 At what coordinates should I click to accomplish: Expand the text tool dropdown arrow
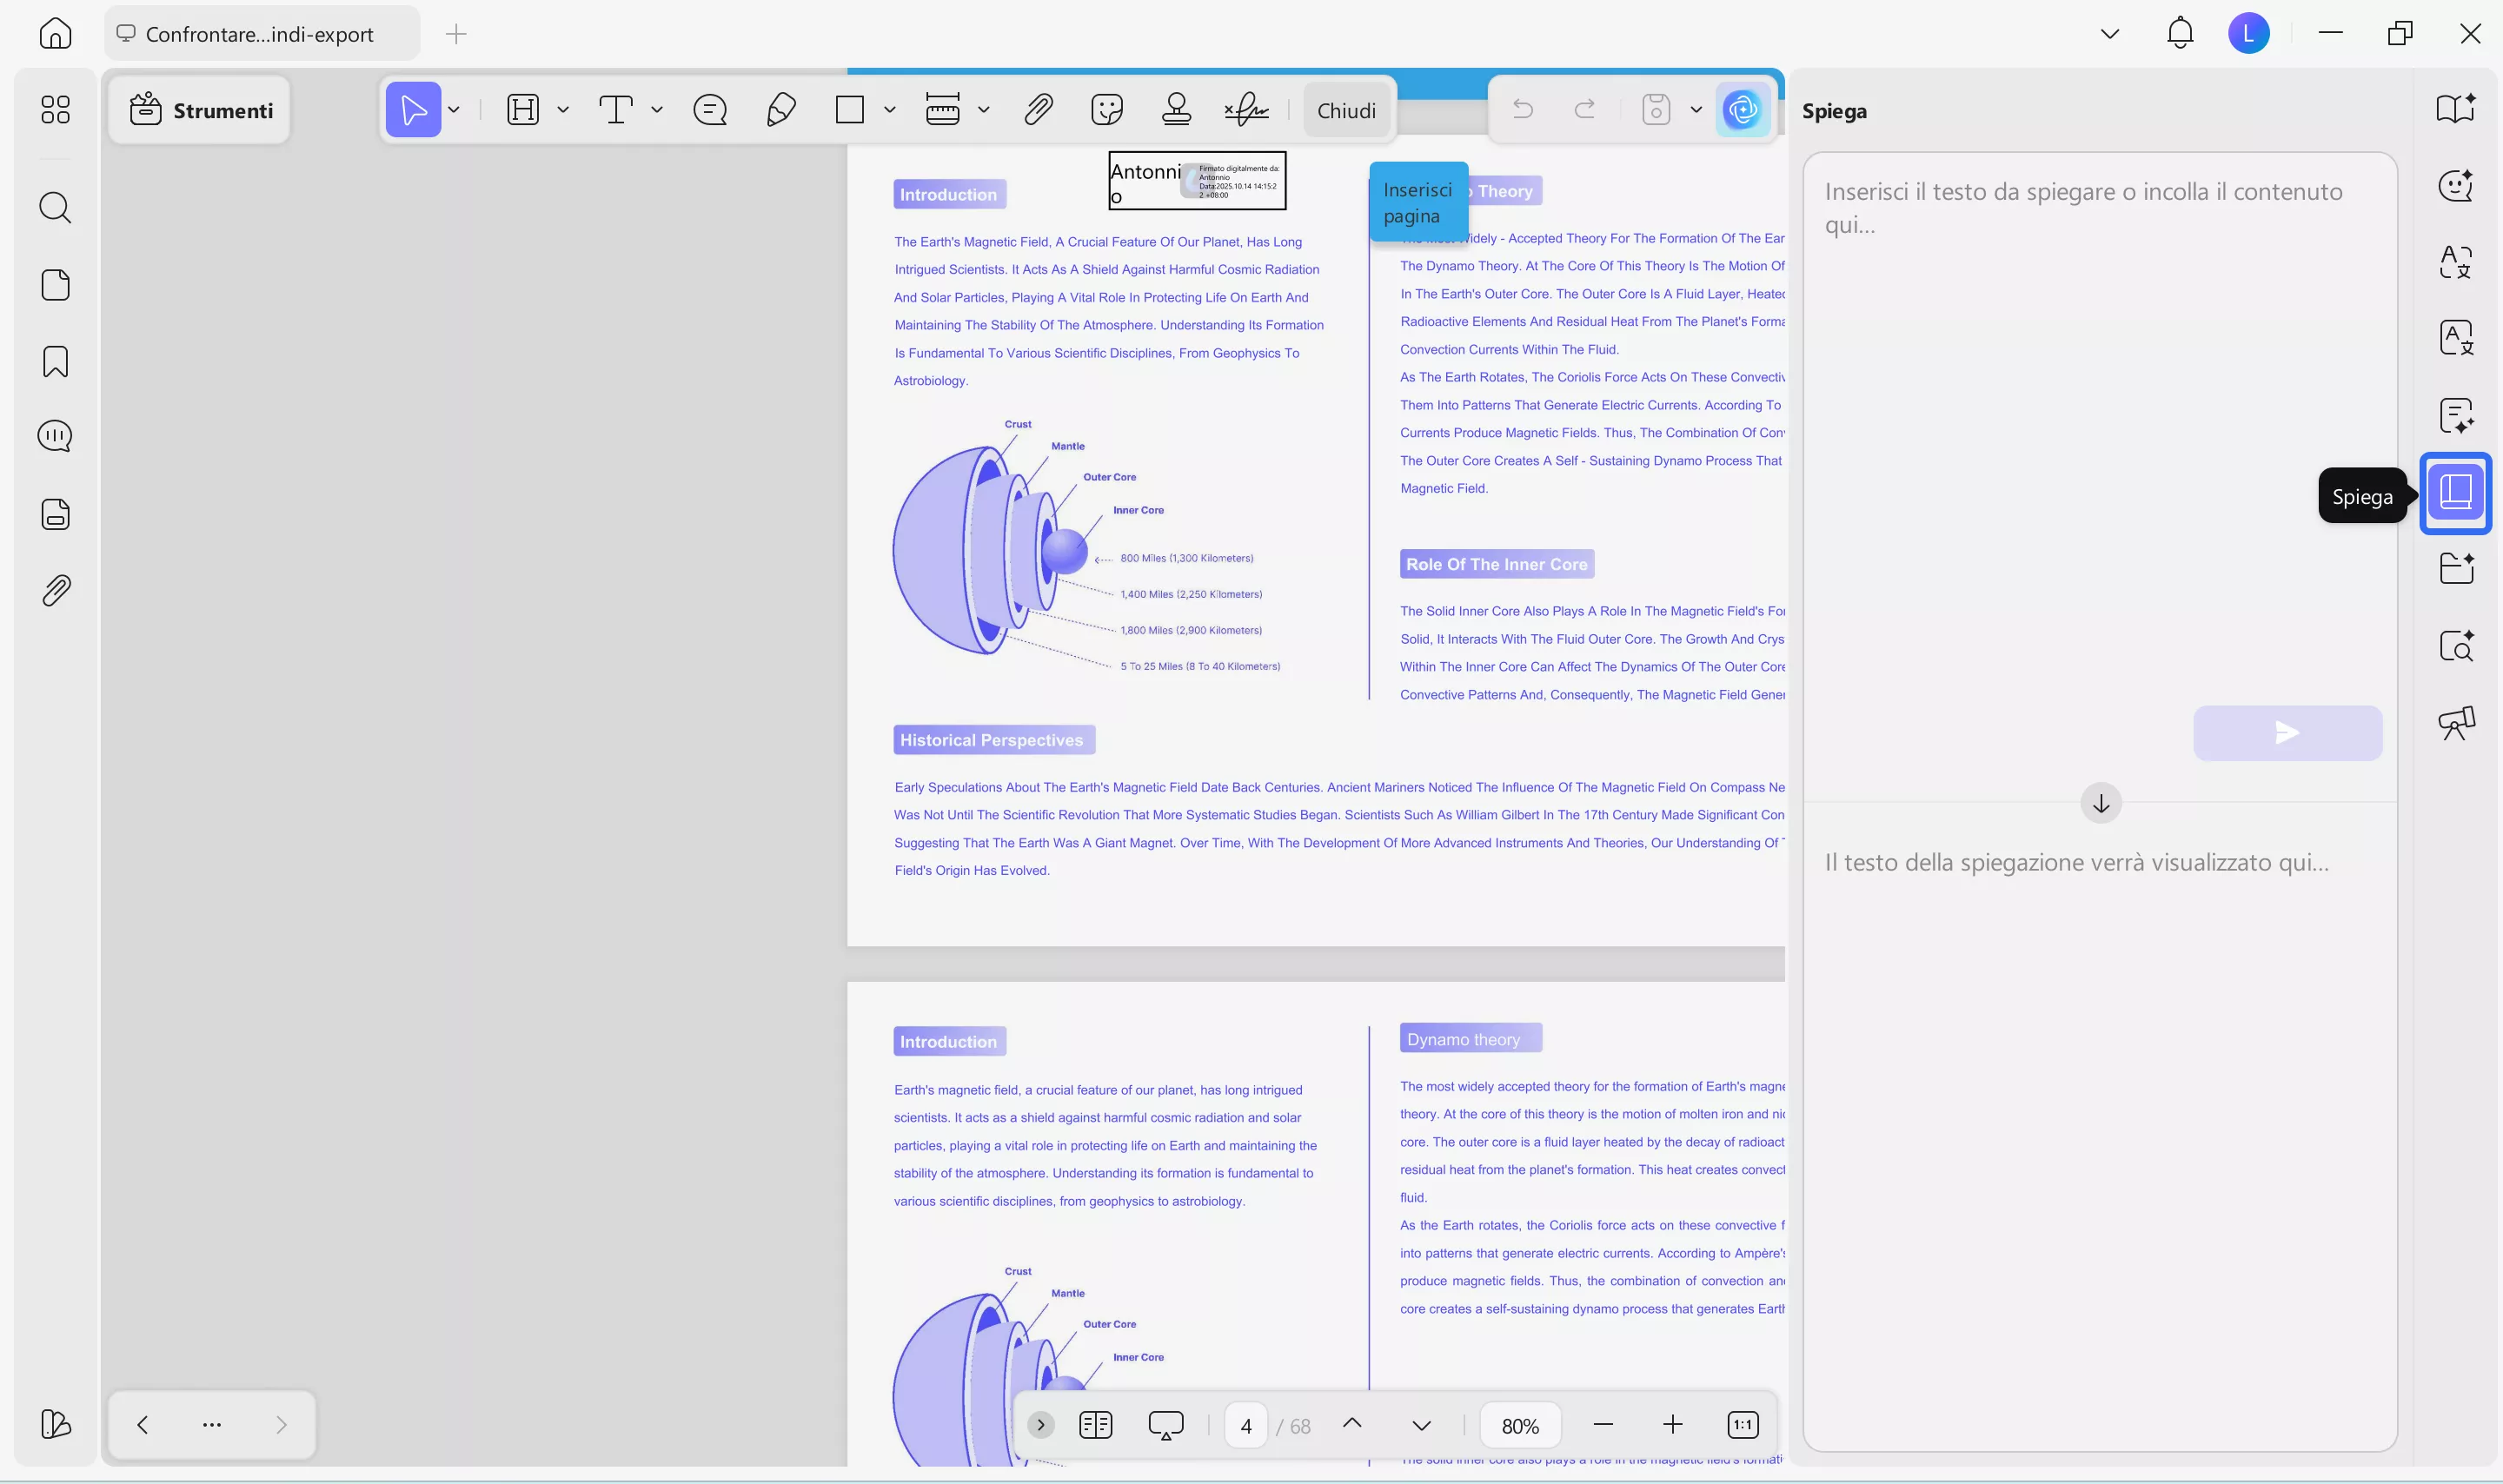[x=657, y=109]
